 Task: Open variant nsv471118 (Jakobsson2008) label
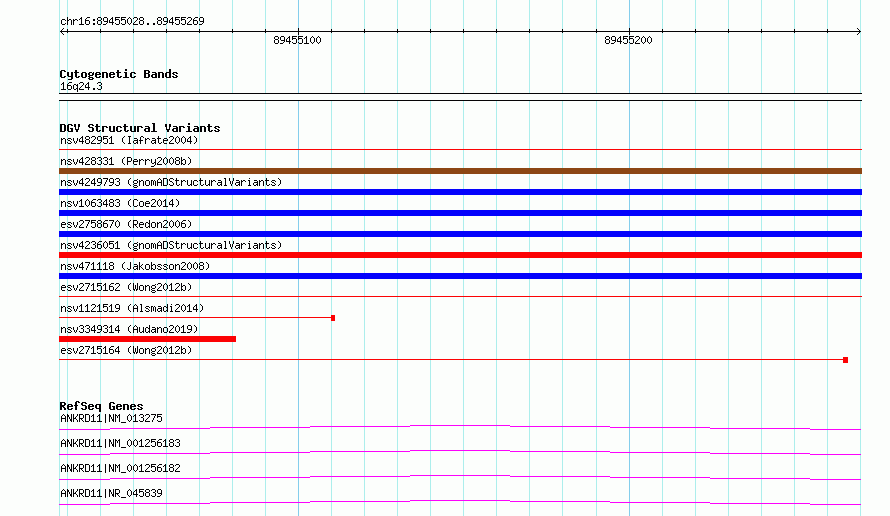[x=135, y=266]
